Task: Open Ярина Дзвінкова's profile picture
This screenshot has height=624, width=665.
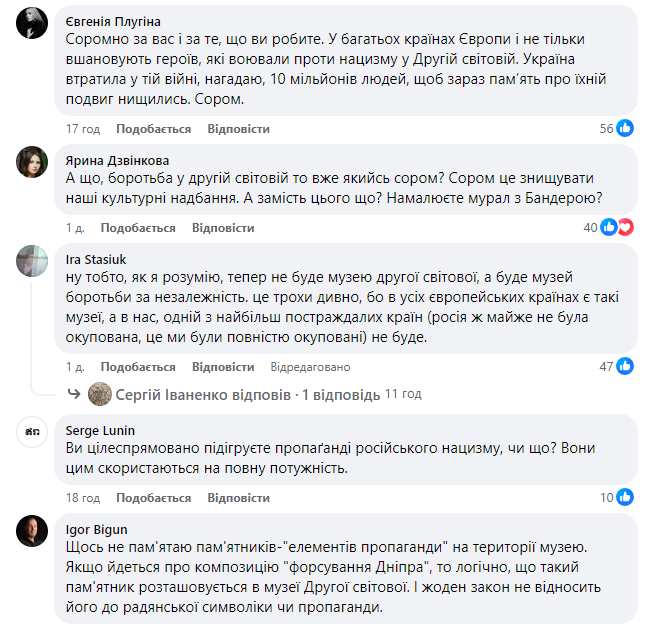Action: (x=32, y=163)
